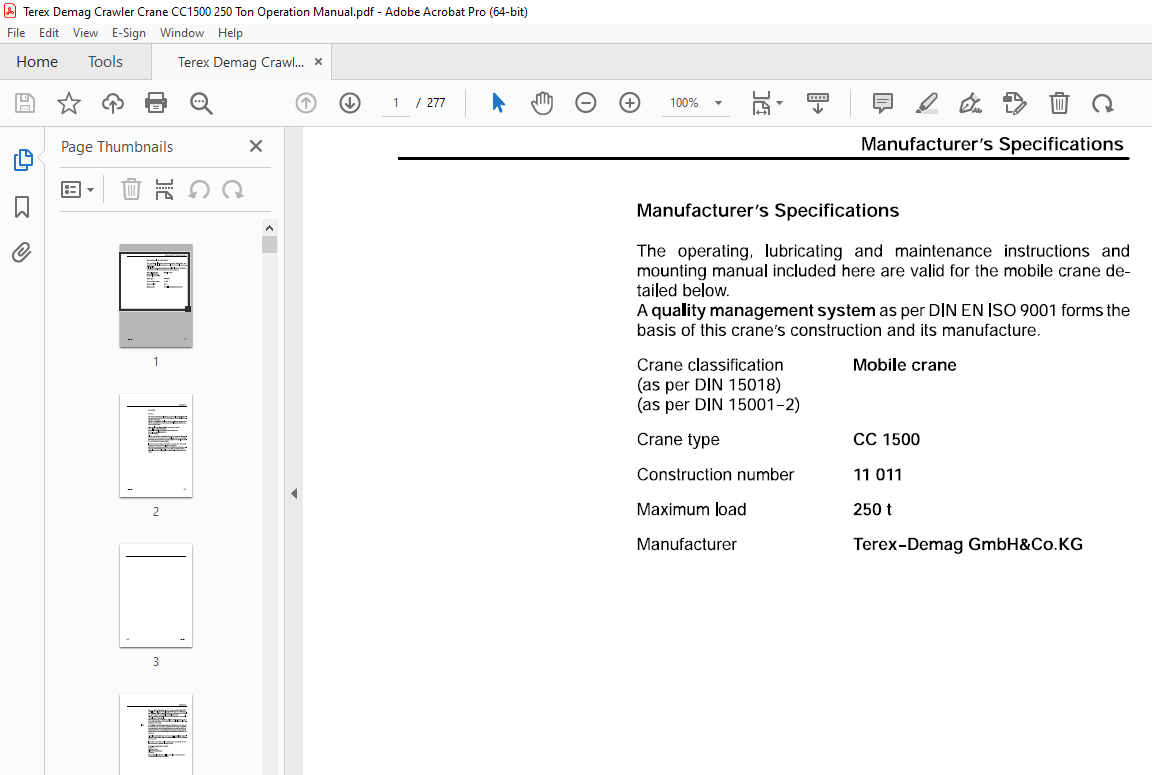Click the page number input field
Image resolution: width=1152 pixels, height=775 pixels.
coord(396,103)
